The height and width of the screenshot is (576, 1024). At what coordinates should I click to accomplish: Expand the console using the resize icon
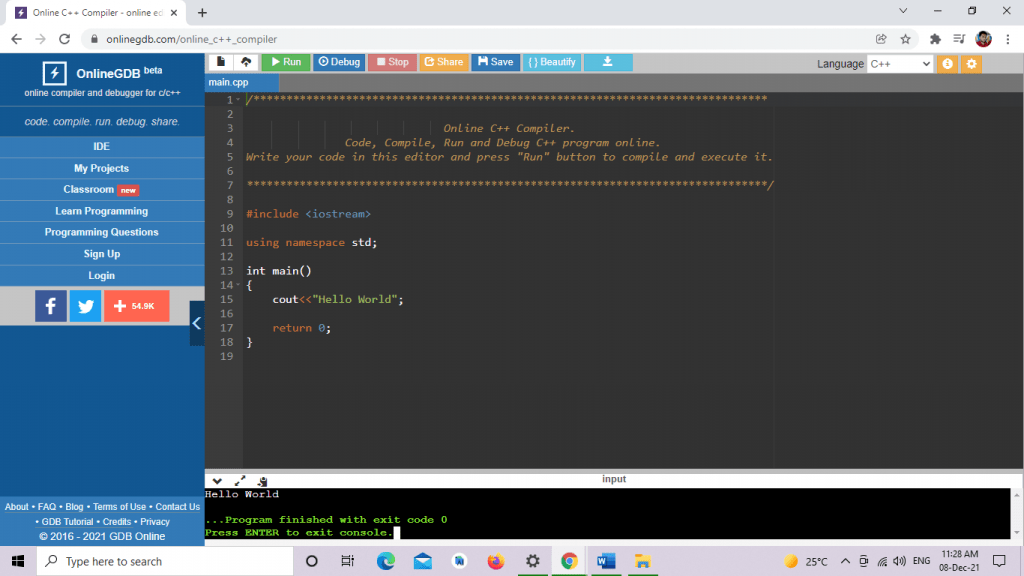pyautogui.click(x=240, y=480)
